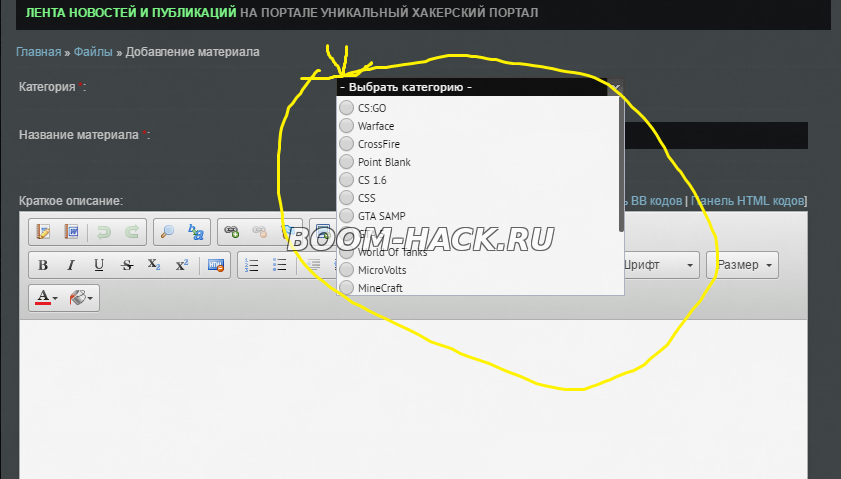Toggle bold text formatting
Screen dimensions: 841x479
pyautogui.click(x=43, y=265)
